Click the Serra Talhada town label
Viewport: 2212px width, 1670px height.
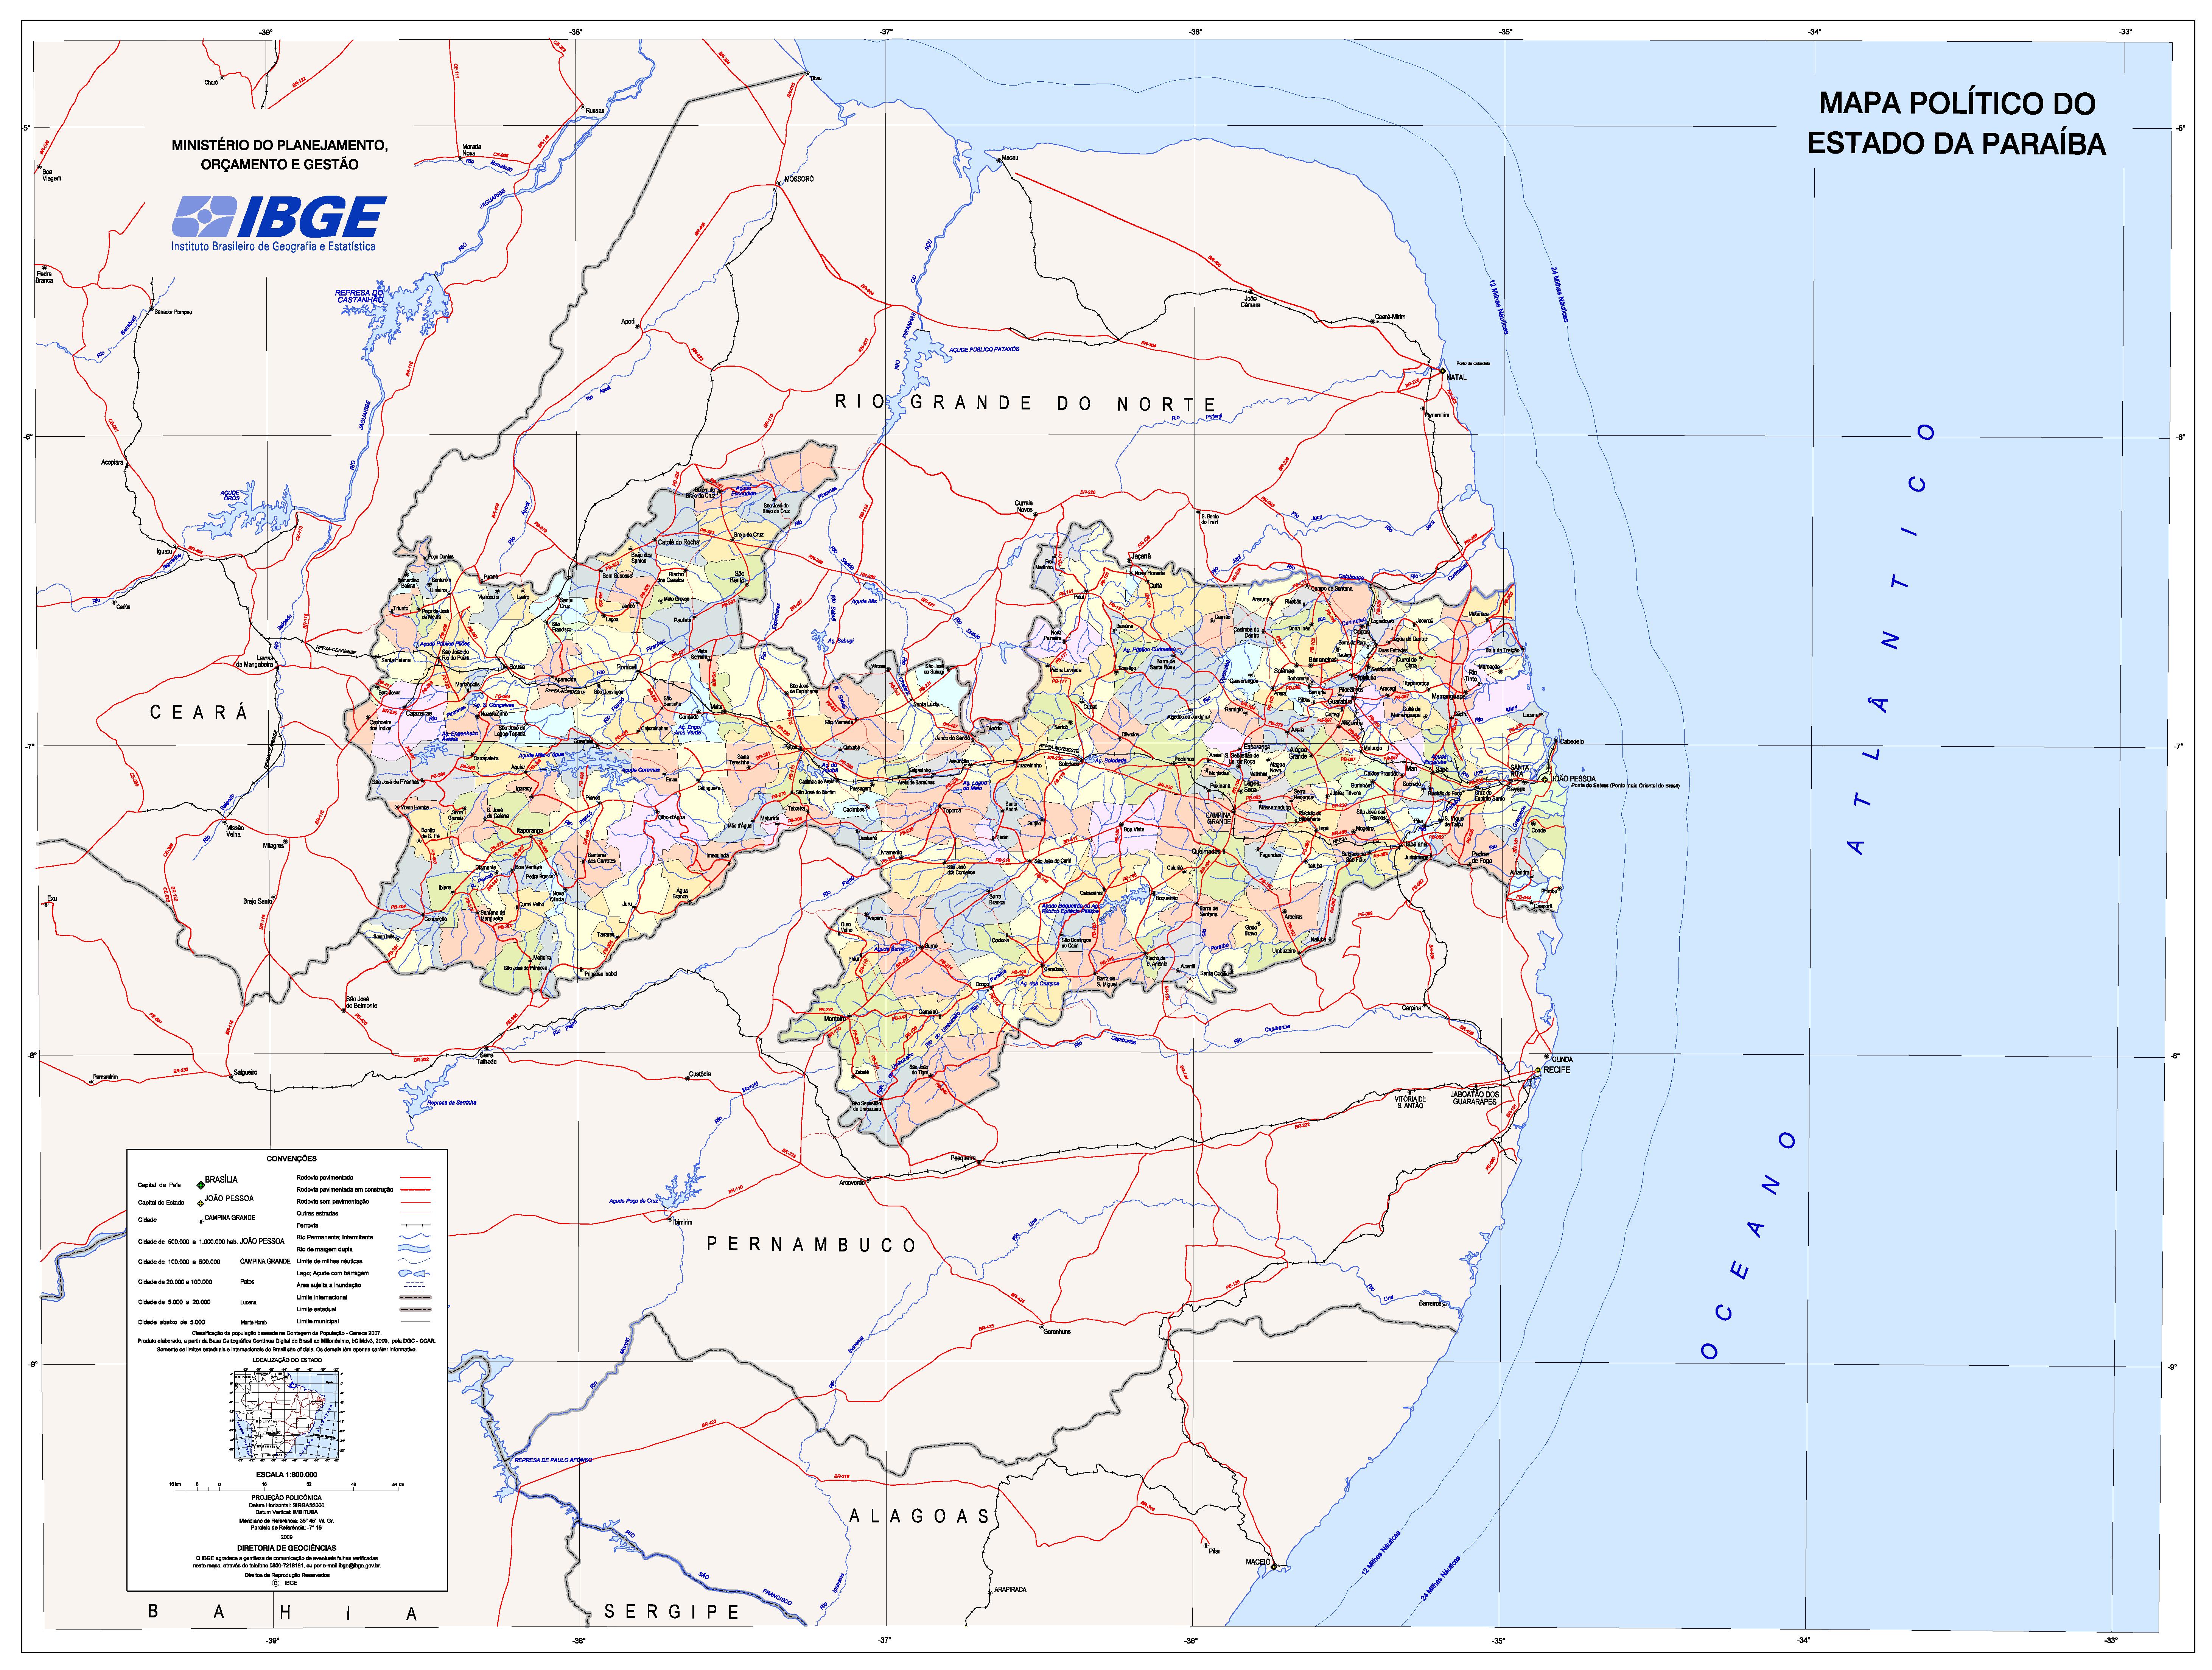pos(487,1059)
